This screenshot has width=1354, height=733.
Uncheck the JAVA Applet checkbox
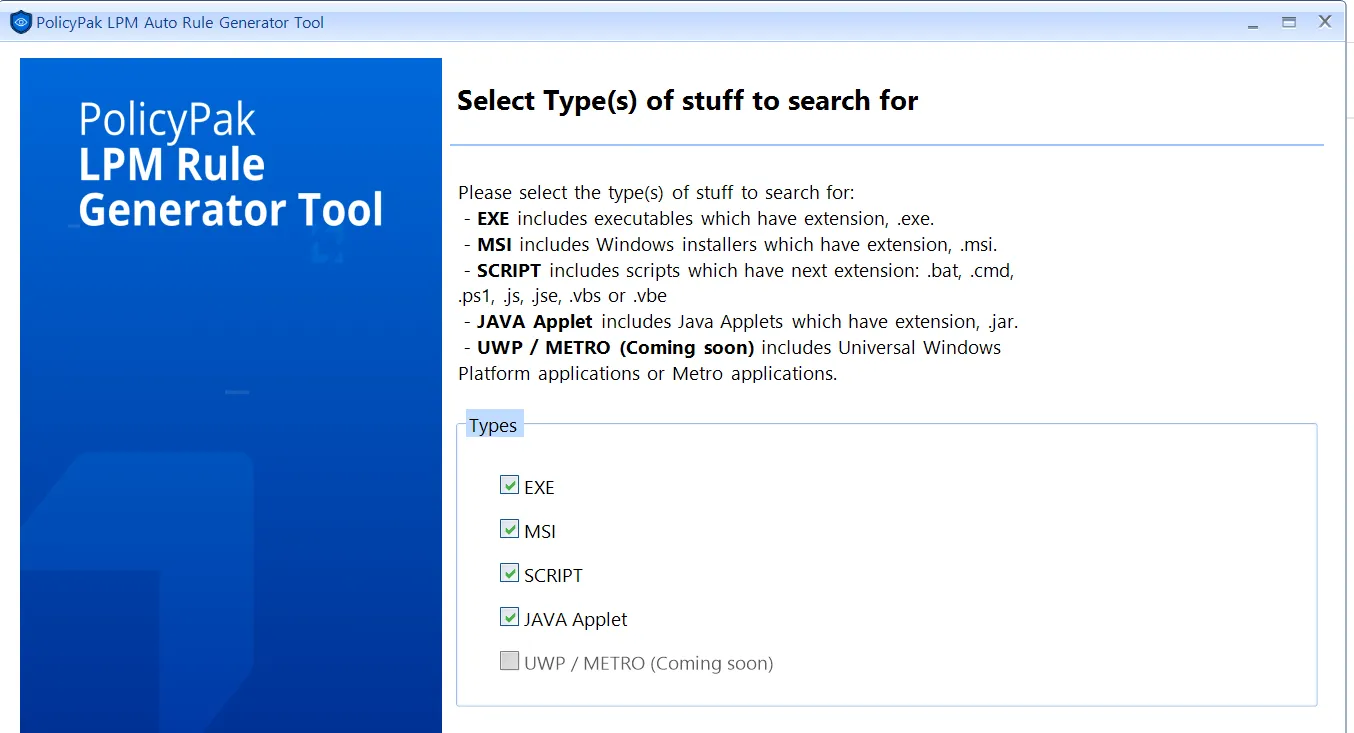(510, 617)
